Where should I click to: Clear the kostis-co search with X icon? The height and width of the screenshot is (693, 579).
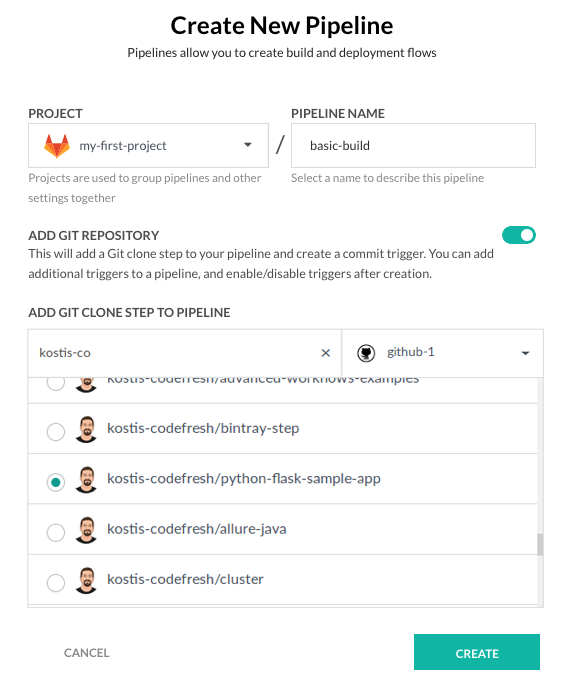click(x=326, y=353)
